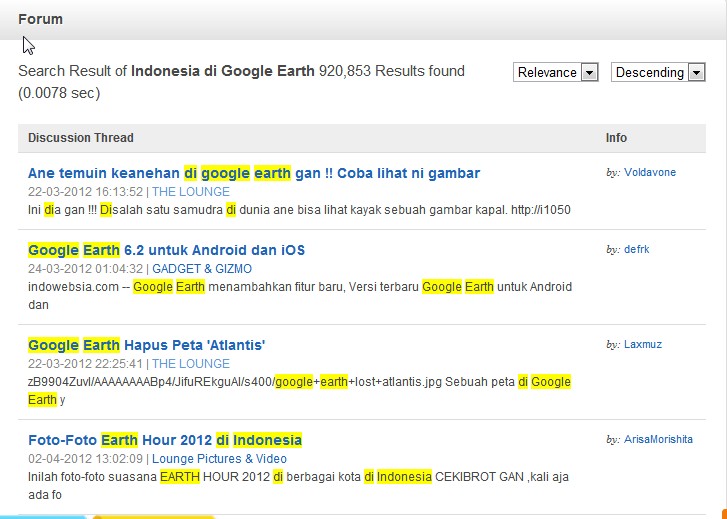Open thread 'Google Earth Hapus Peta Atlantis'
Screen dimensions: 727x519
146,345
